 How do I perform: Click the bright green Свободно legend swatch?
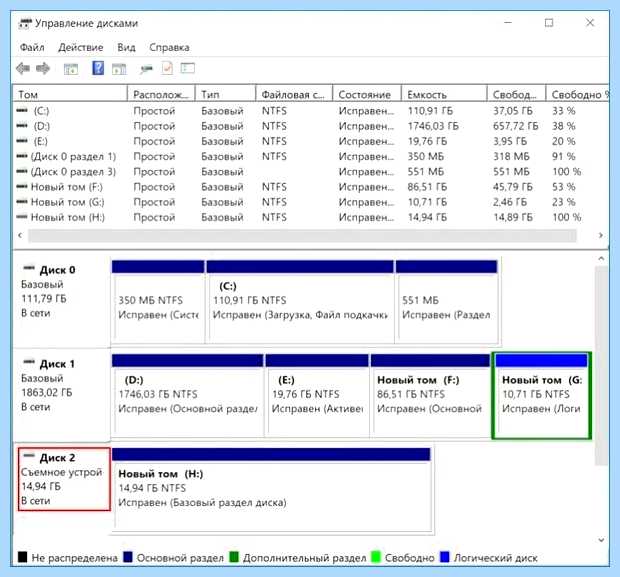click(376, 557)
